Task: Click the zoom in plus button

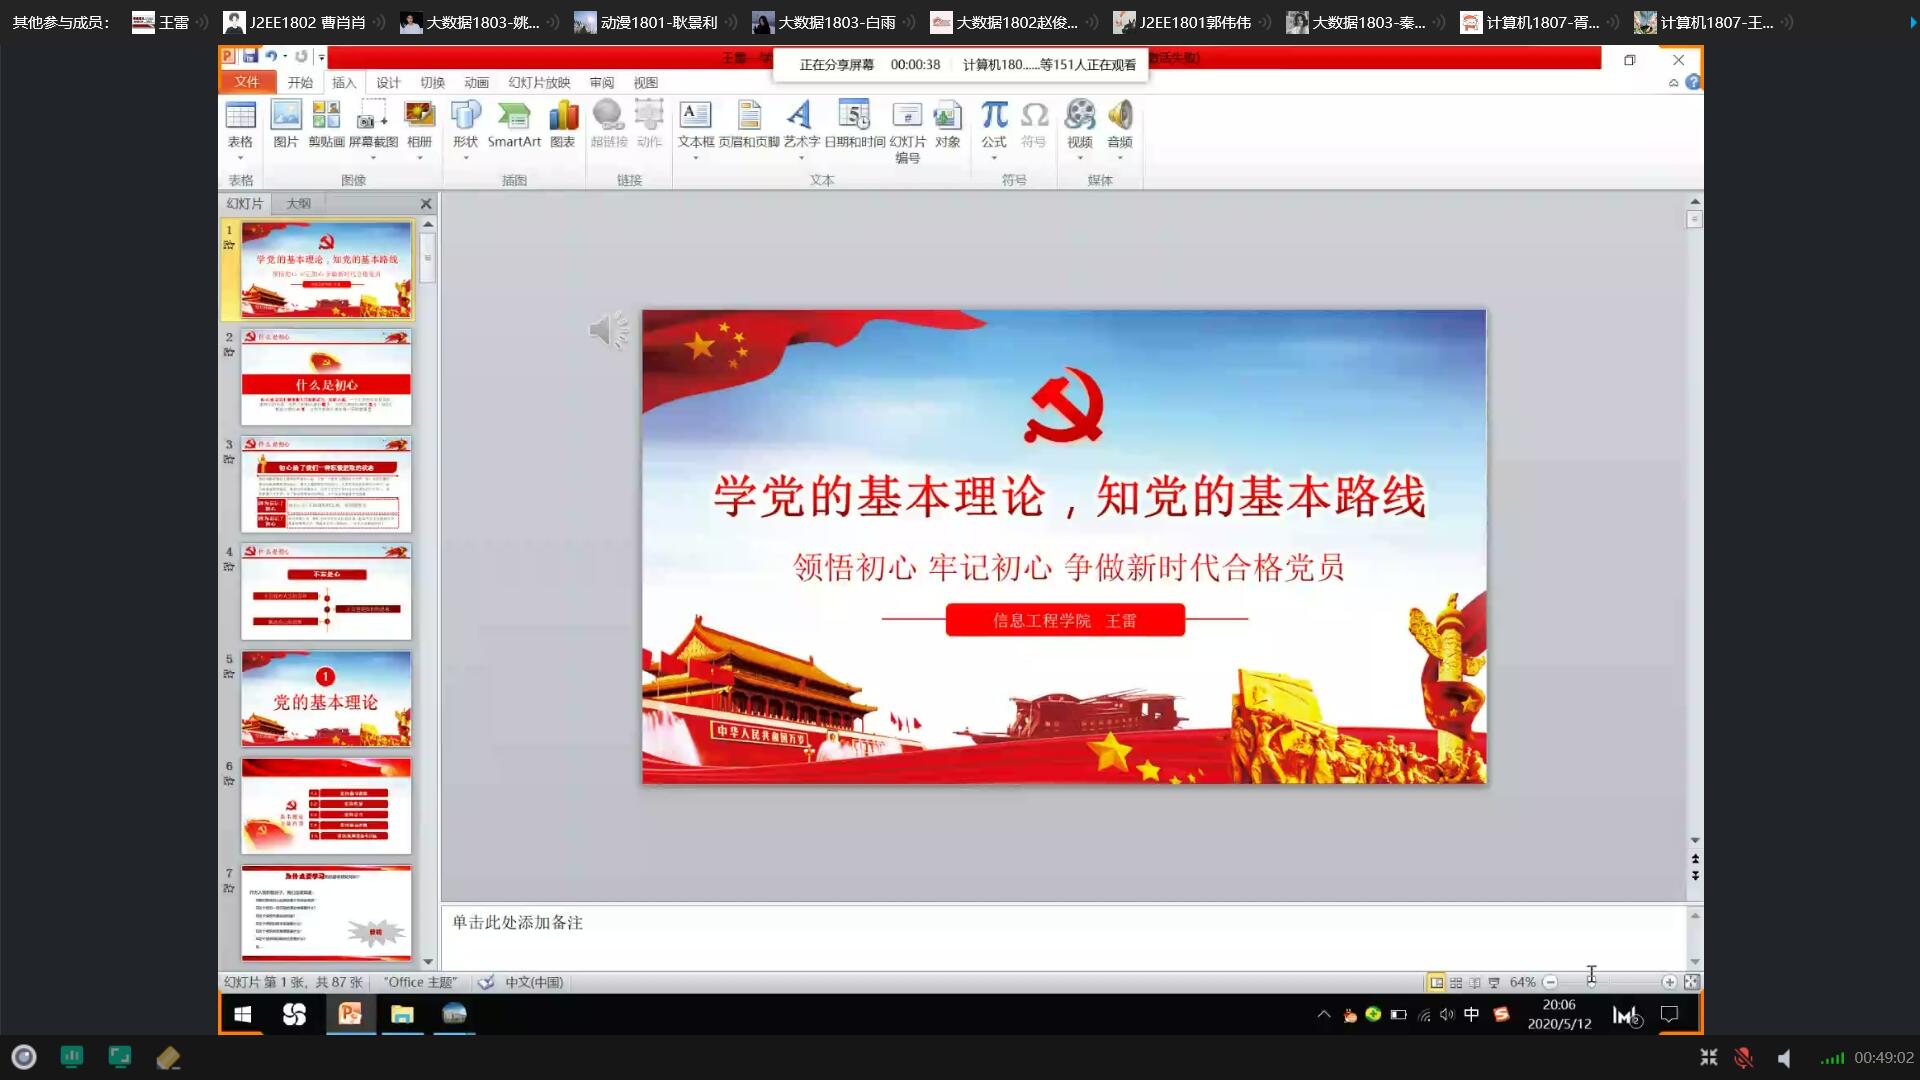Action: click(x=1669, y=982)
